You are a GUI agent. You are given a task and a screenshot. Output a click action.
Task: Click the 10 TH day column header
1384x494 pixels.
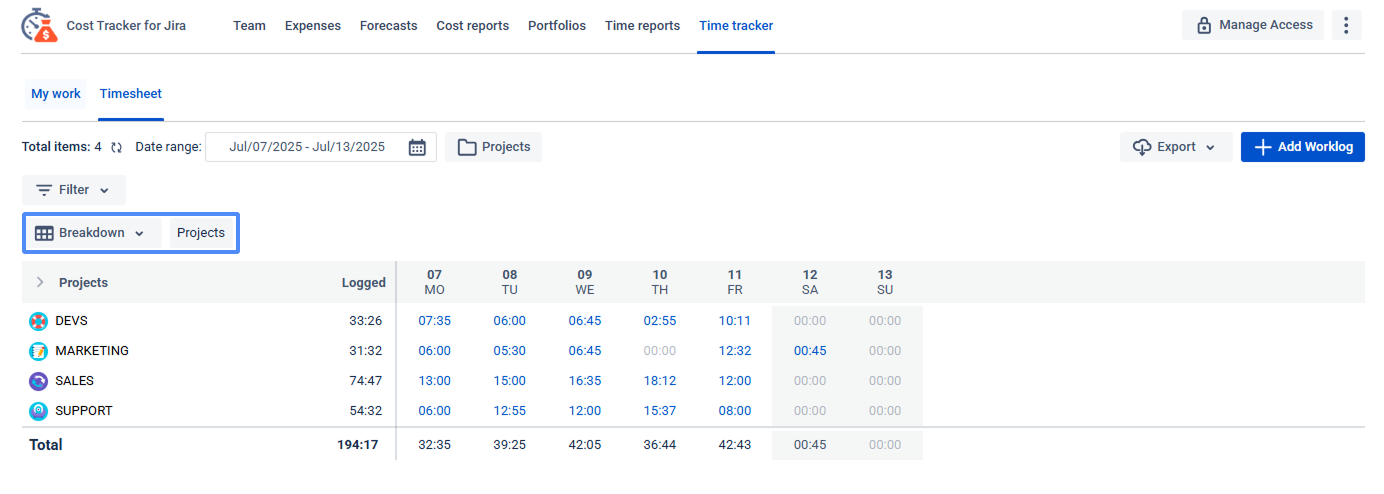click(x=660, y=283)
